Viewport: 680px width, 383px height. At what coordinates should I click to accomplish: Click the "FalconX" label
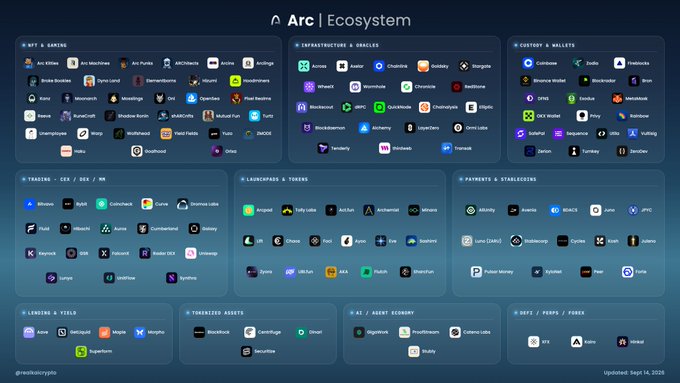pos(120,253)
